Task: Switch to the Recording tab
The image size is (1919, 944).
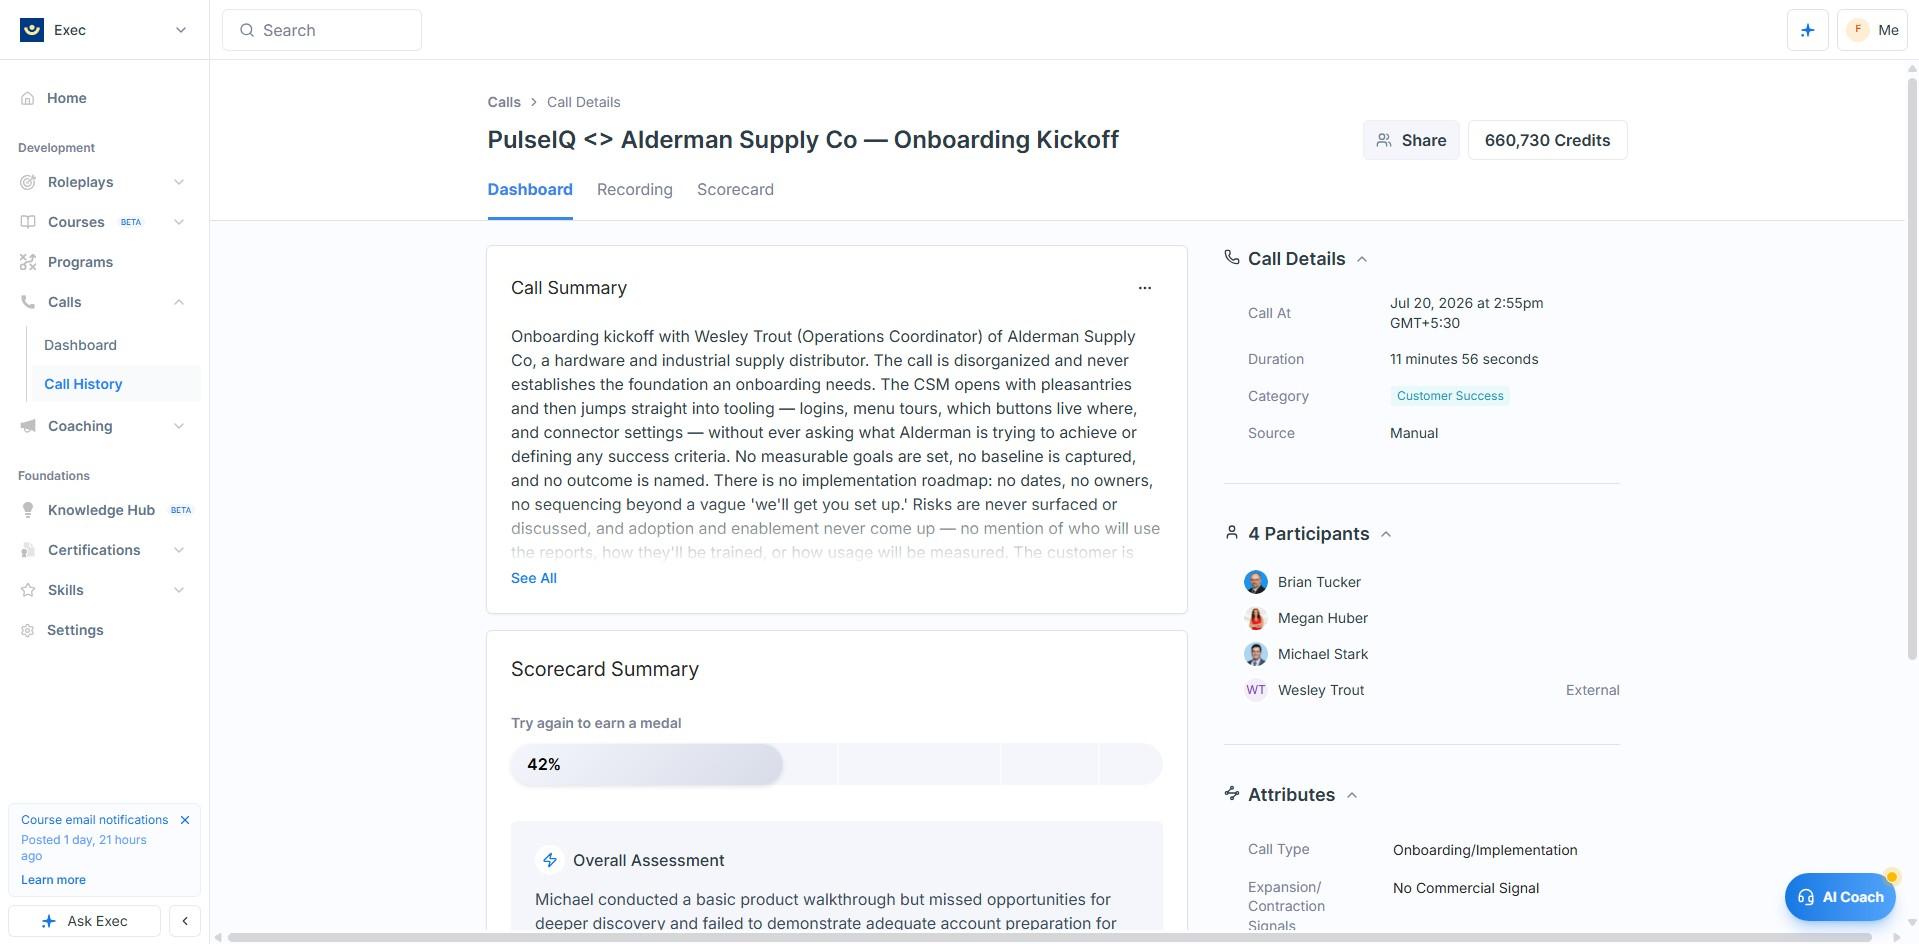Action: [635, 190]
